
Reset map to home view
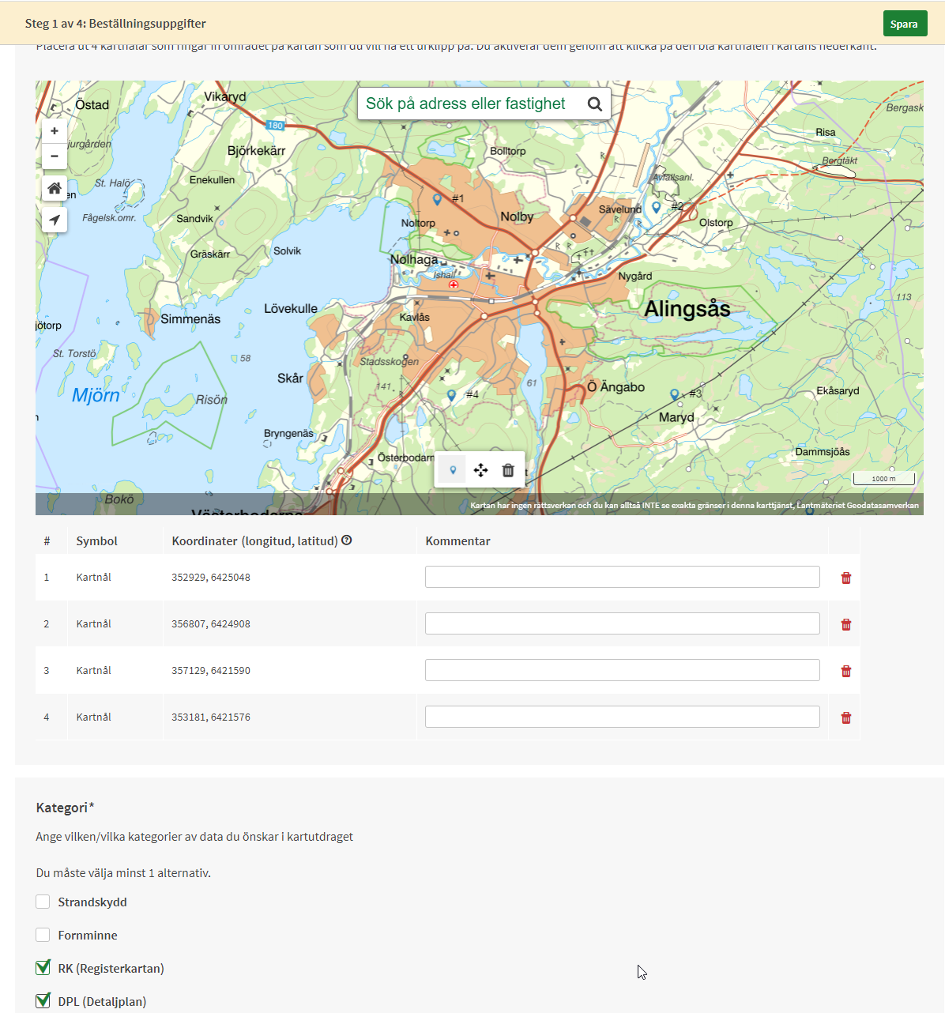tap(54, 188)
